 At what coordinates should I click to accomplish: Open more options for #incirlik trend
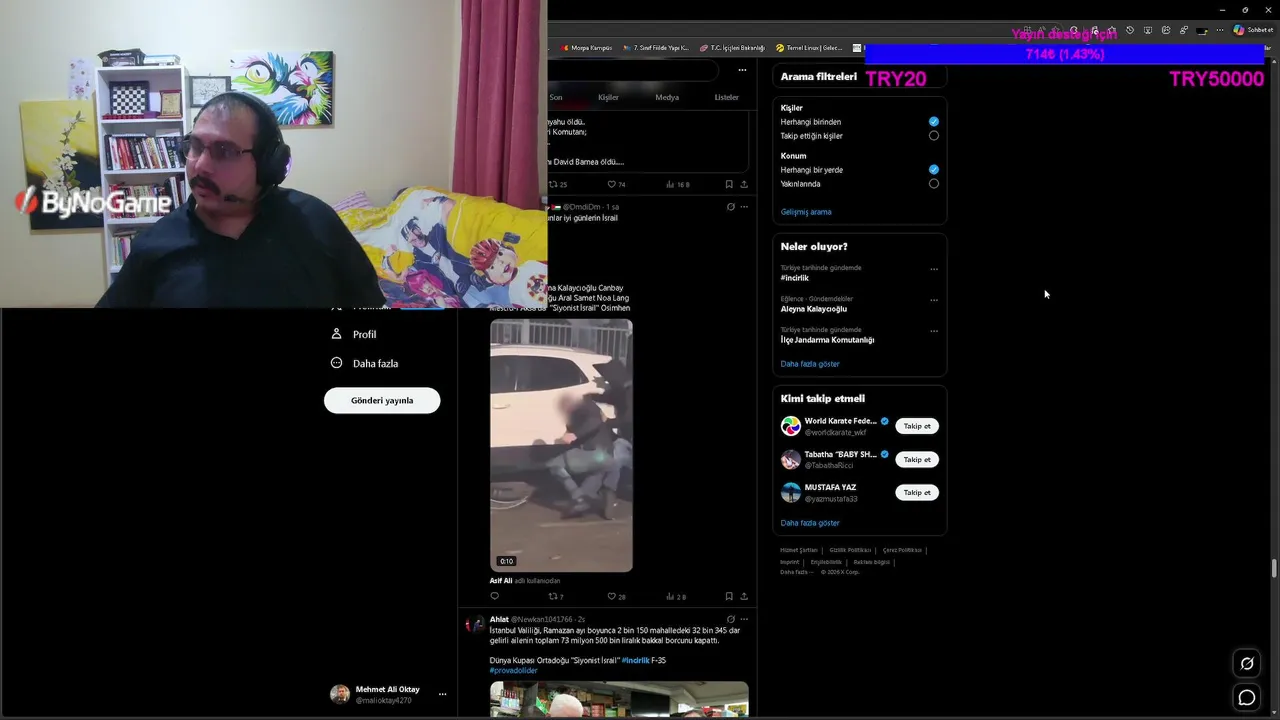934,269
